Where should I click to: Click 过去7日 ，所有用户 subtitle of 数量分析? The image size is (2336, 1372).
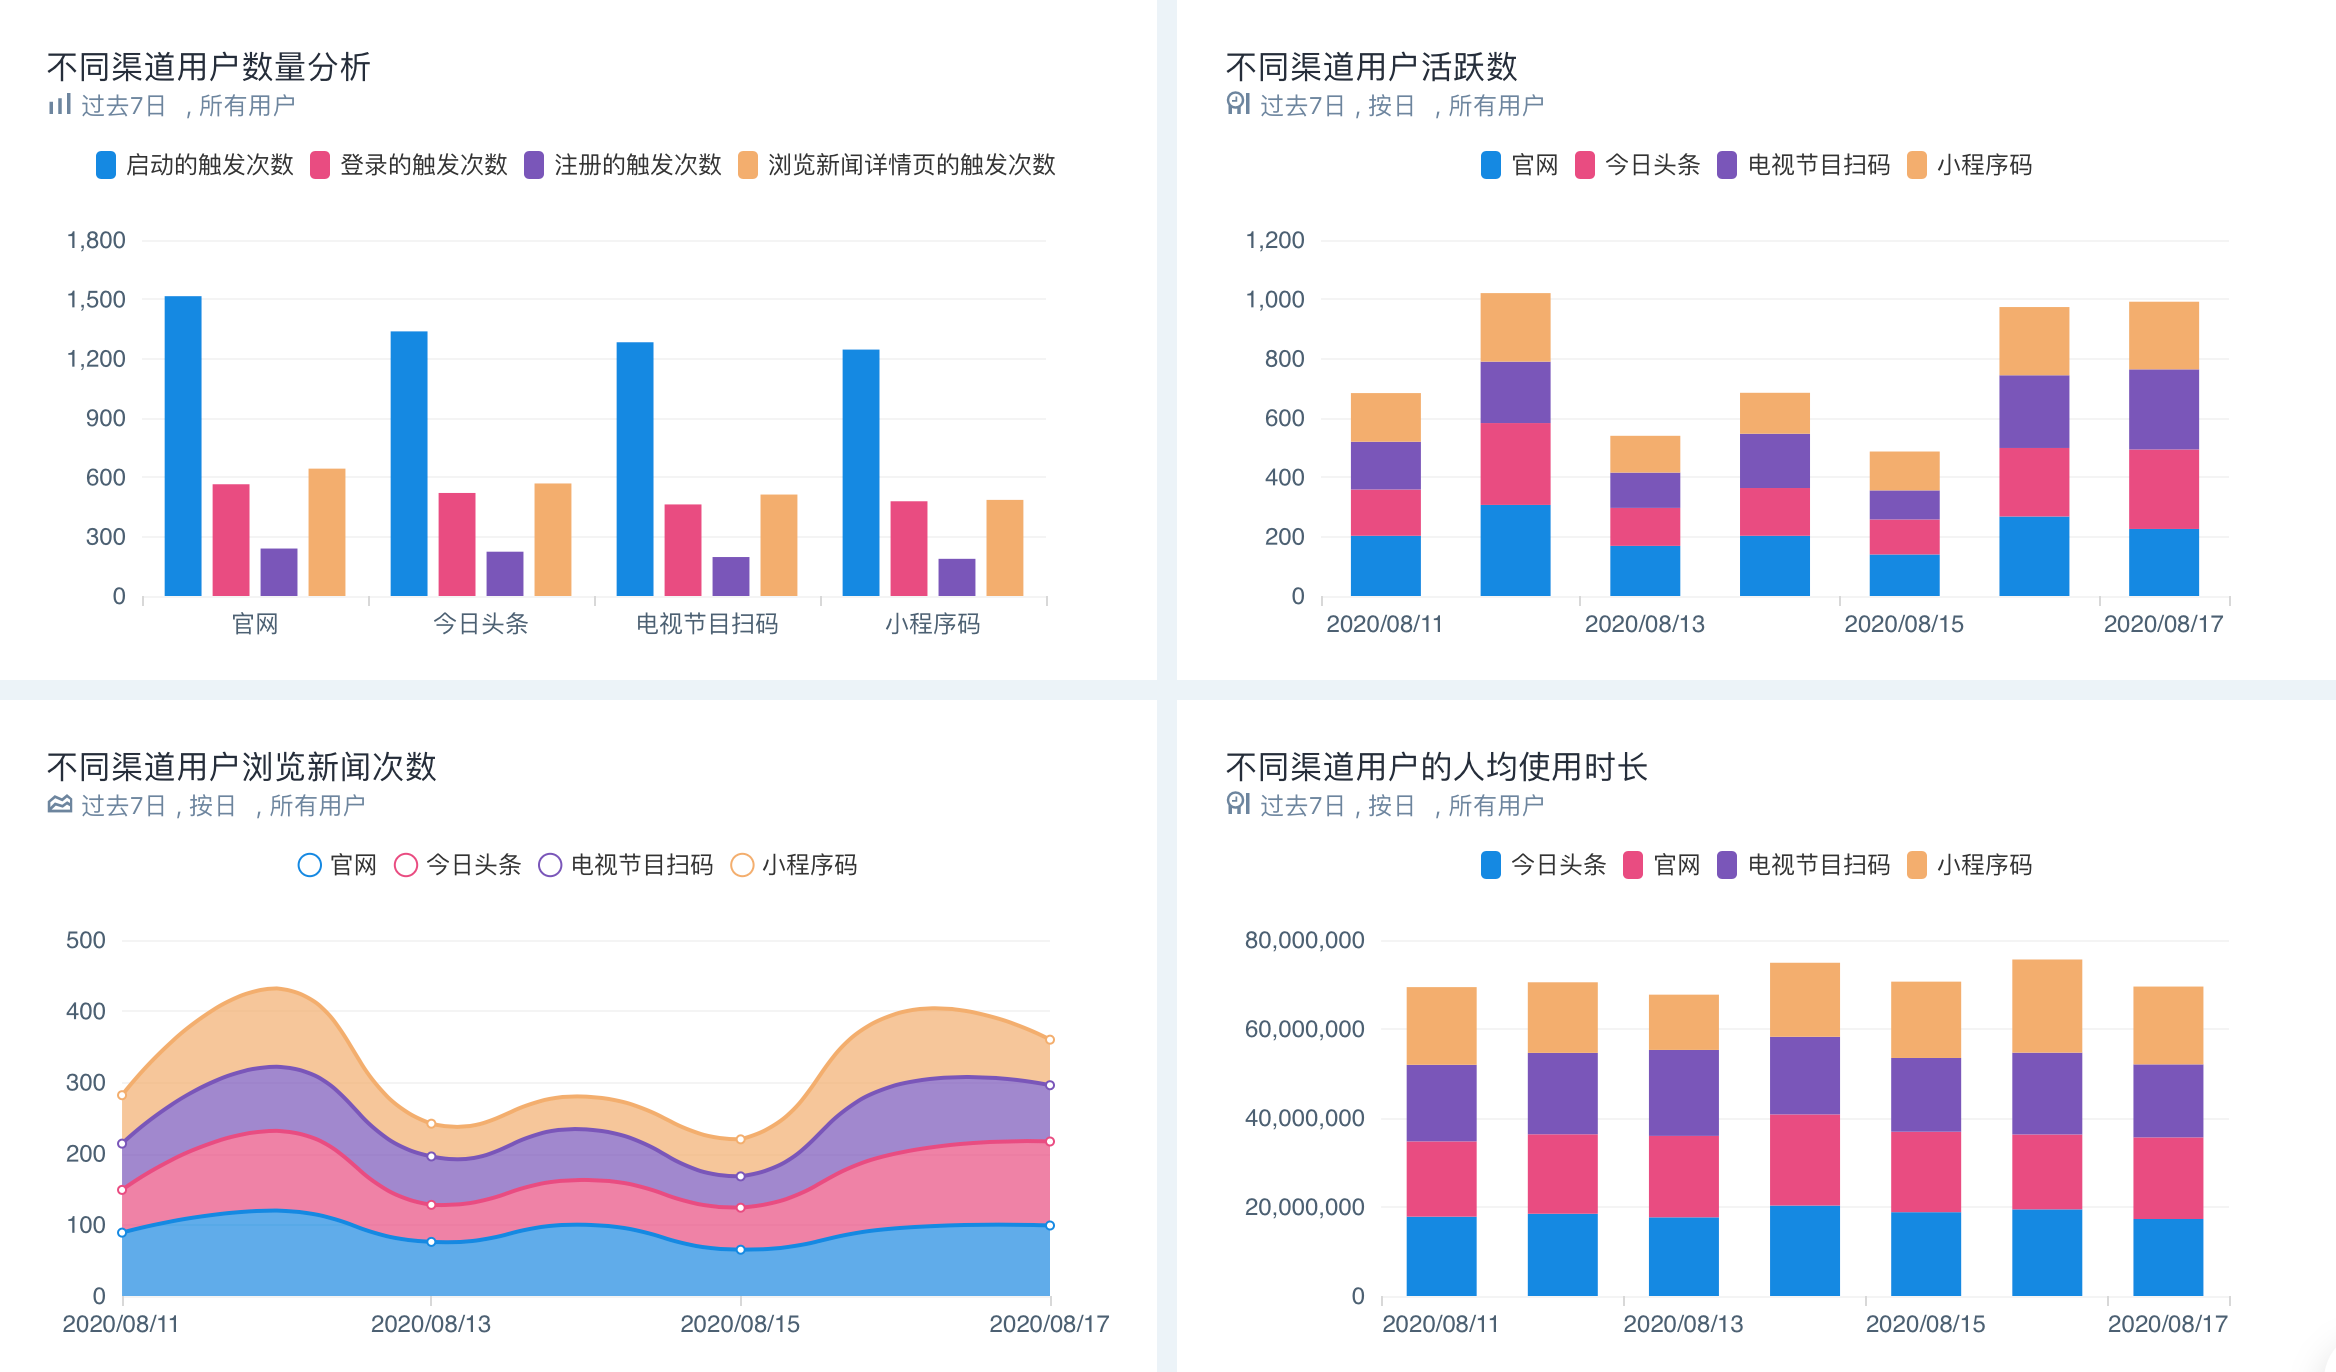coord(188,105)
